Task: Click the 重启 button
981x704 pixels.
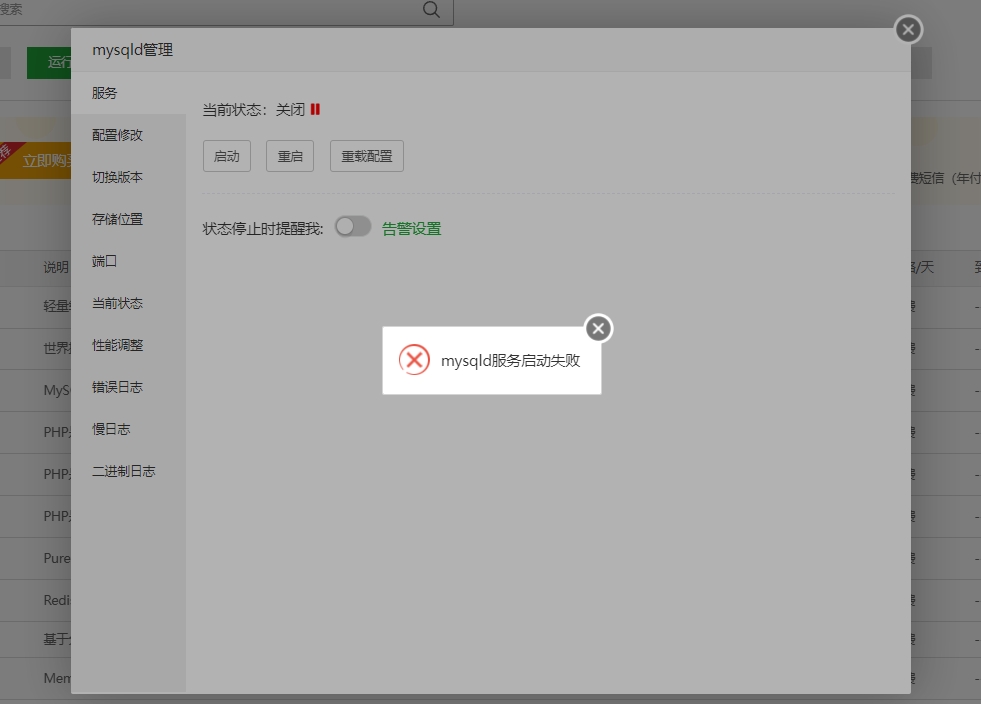Action: click(290, 156)
